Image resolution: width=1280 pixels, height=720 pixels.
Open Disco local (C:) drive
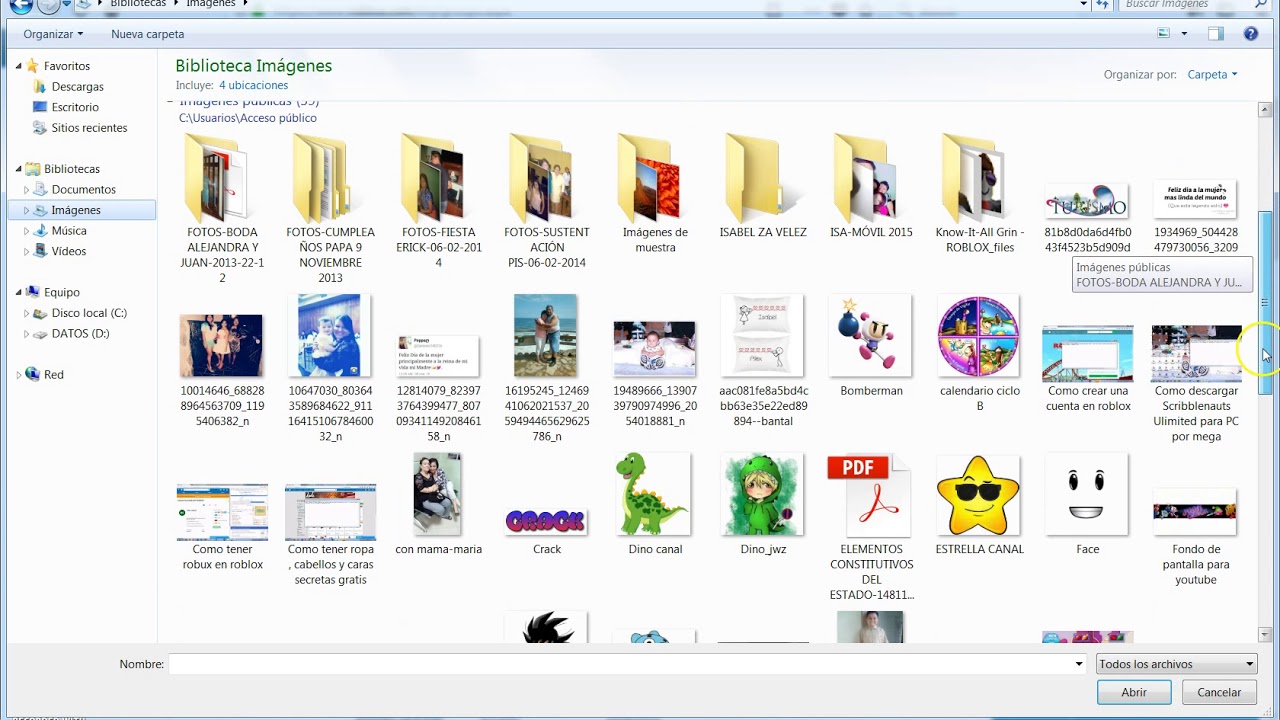pos(89,313)
